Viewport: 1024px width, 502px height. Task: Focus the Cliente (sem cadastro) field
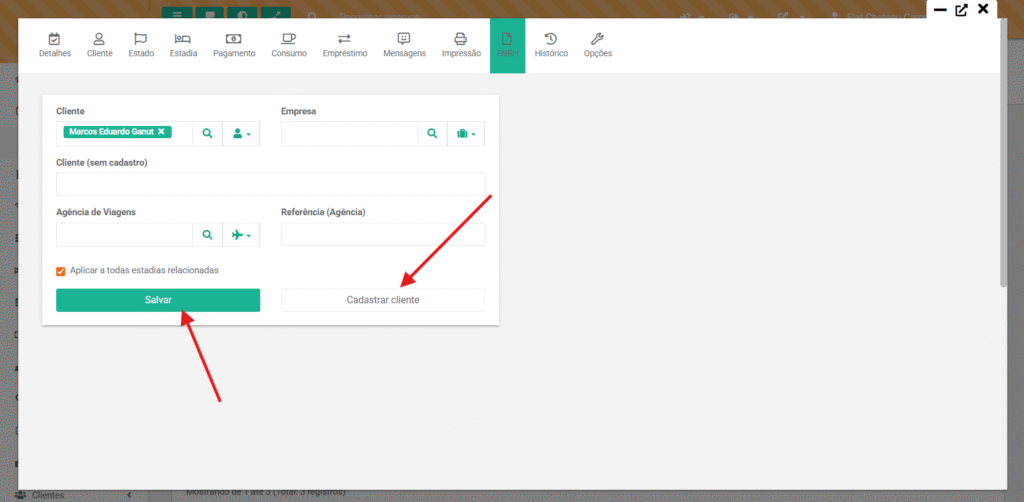(270, 184)
